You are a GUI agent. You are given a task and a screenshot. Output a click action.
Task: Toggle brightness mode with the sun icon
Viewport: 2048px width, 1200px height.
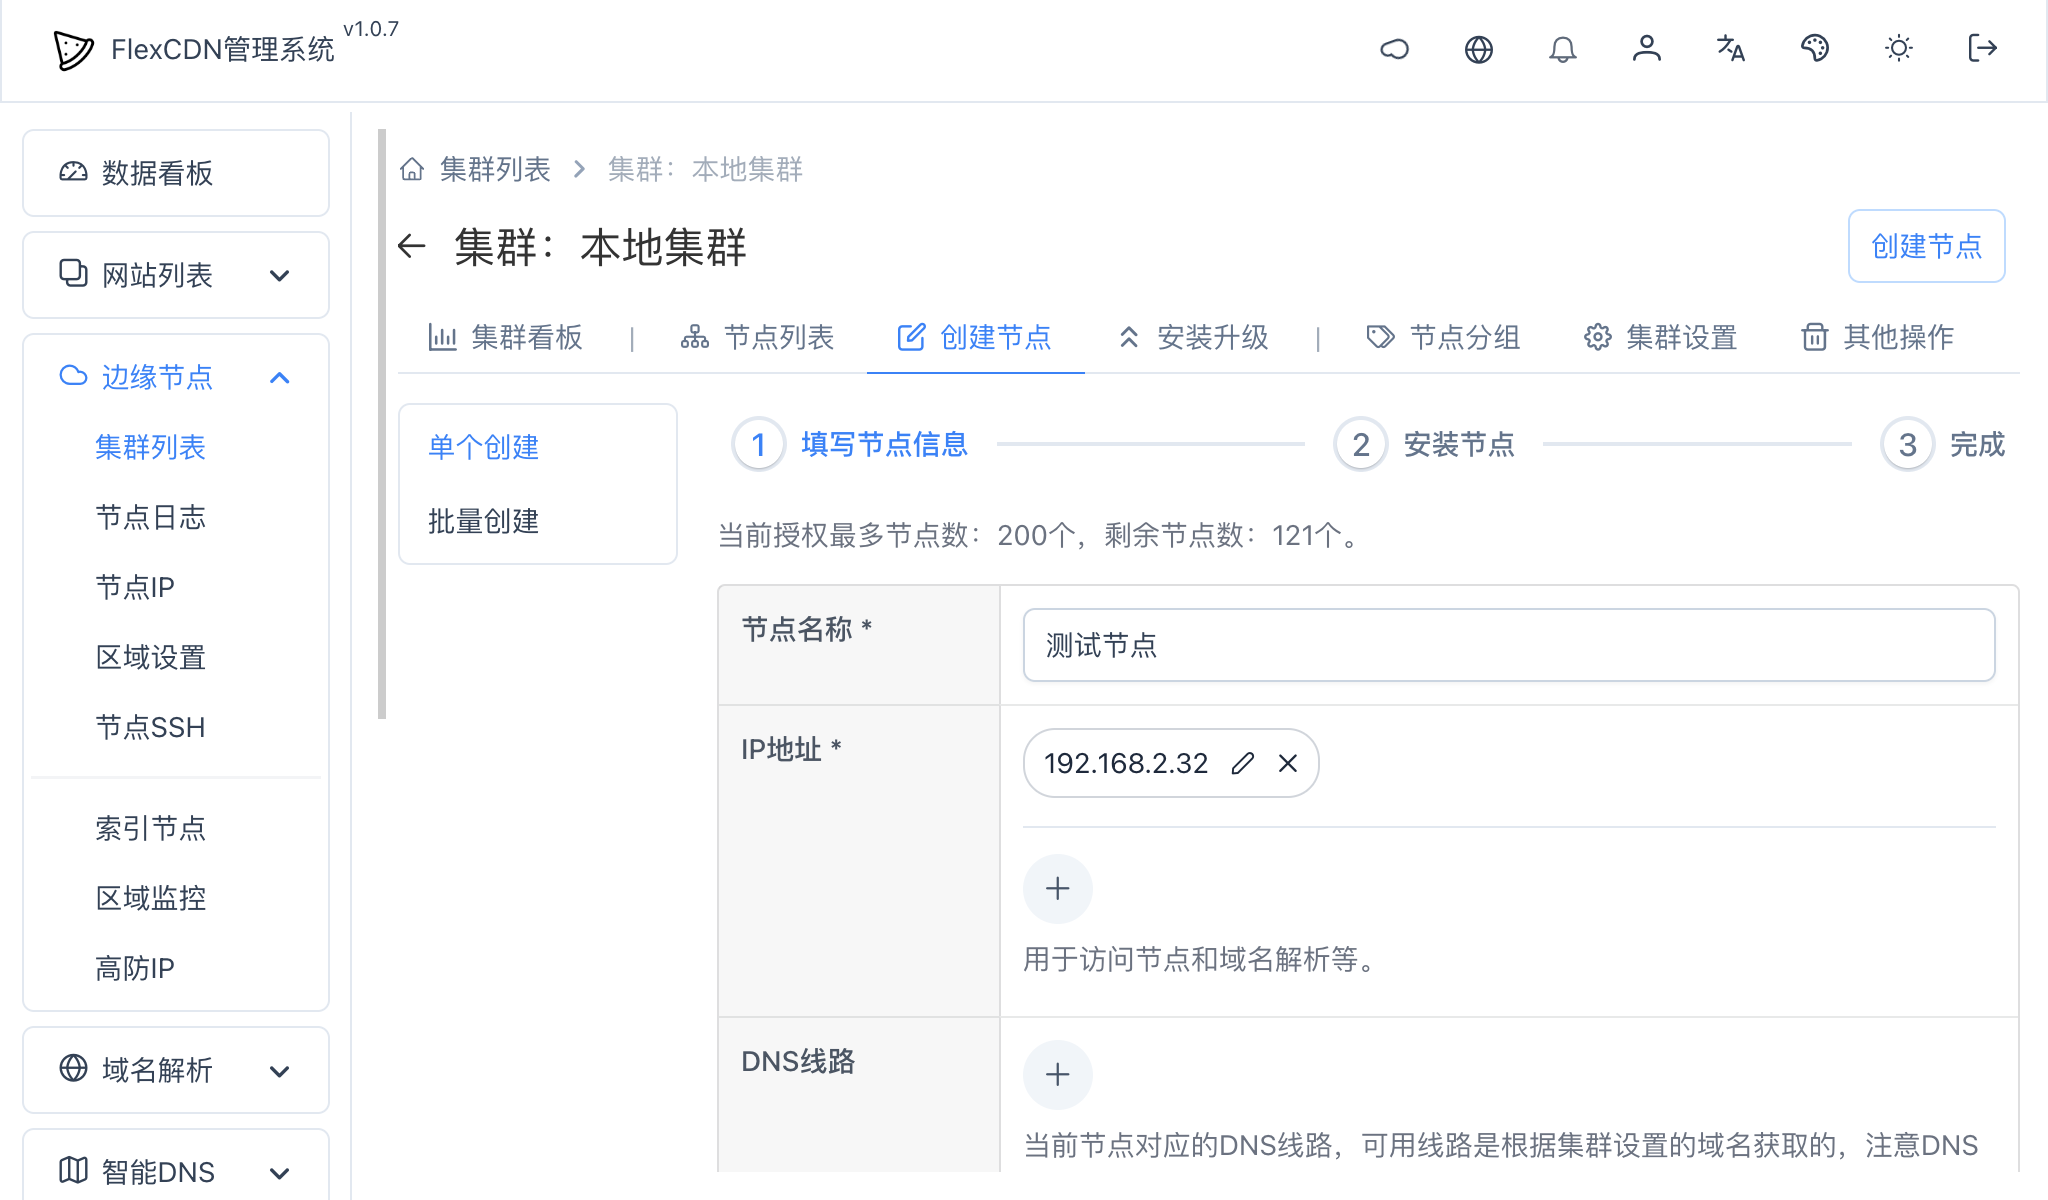coord(1898,49)
